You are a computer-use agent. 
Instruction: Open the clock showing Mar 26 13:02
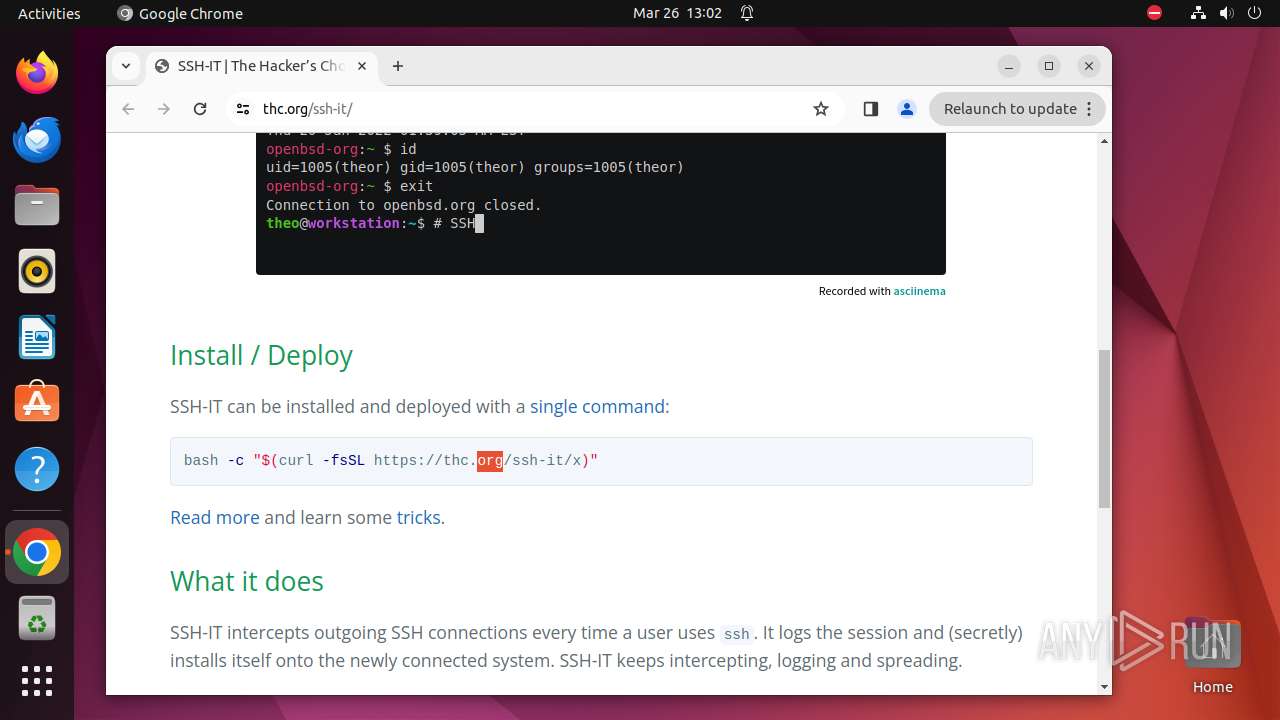(x=677, y=13)
